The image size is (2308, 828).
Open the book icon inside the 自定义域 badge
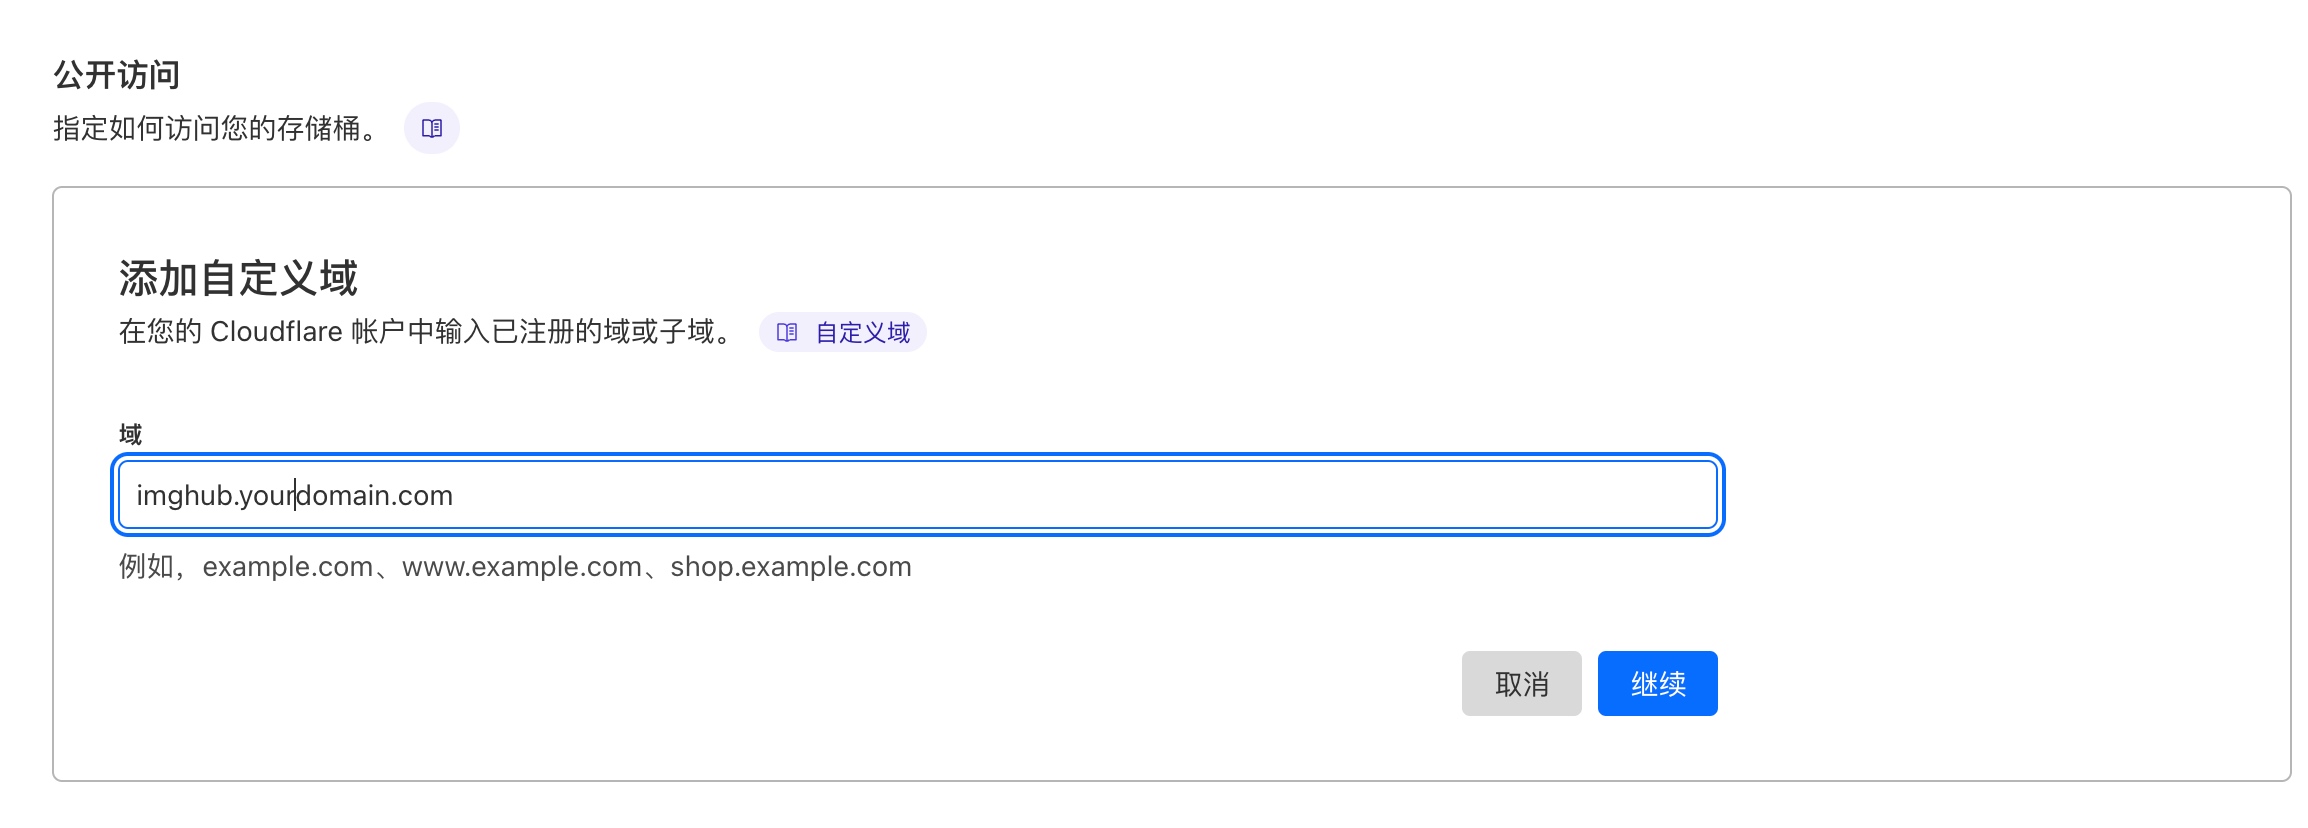[786, 333]
